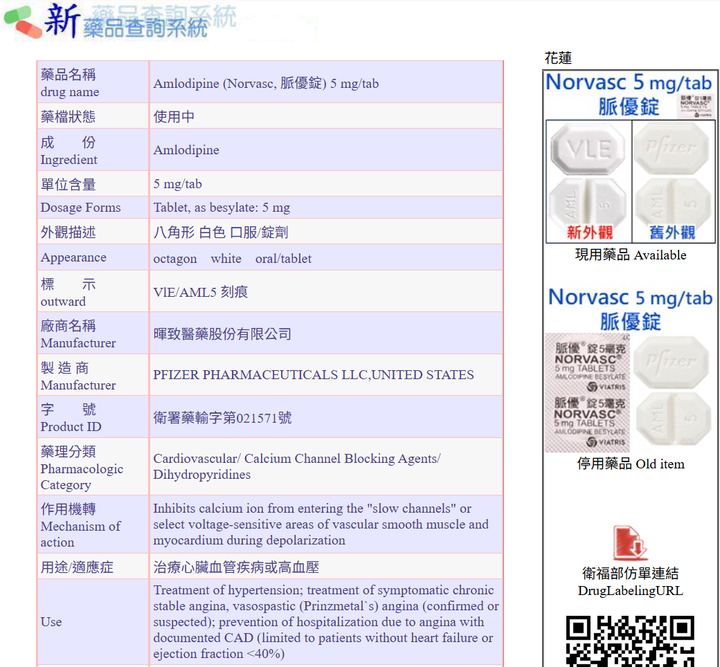720x667 pixels.
Task: Click the drug name value Amlodipine (Norvasc, 脈優錠)
Action: click(x=266, y=83)
